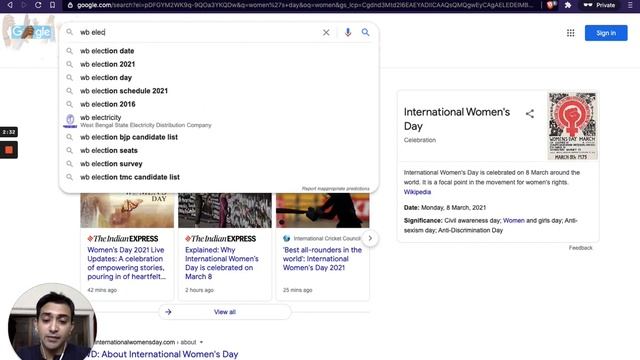The image size is (640, 360).
Task: Open 'About International Women's Day' result
Action: pyautogui.click(x=162, y=354)
